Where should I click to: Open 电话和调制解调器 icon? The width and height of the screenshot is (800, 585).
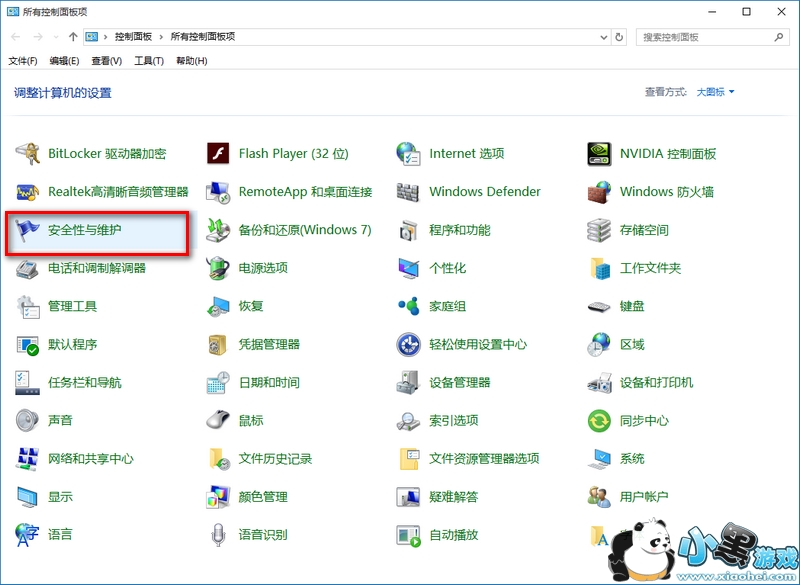tap(28, 268)
